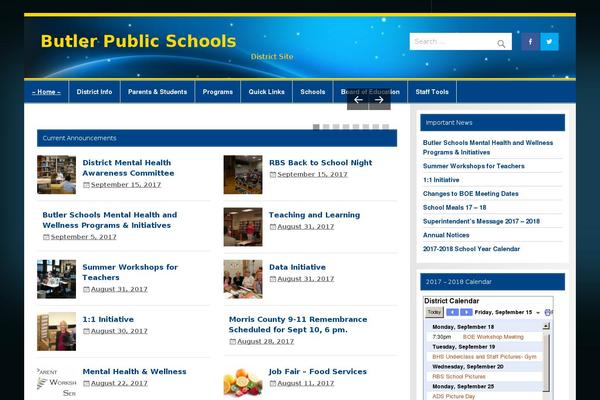Click Summer Workshops for Teachers thumbnail
The image size is (600, 400).
click(56, 279)
